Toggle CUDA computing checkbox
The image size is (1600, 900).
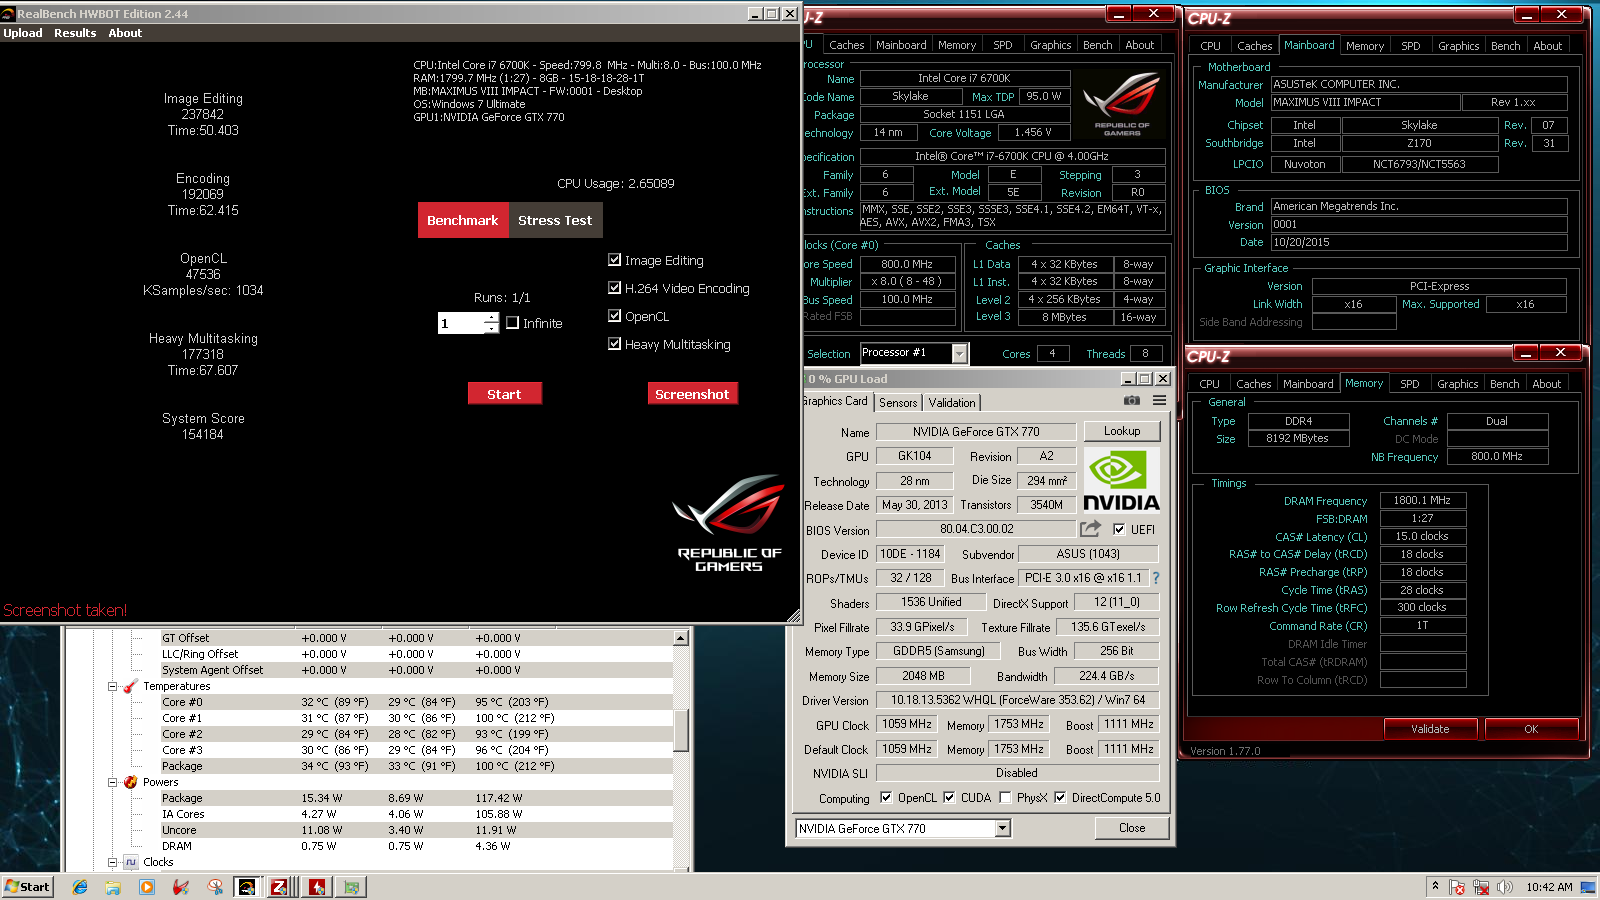point(949,798)
